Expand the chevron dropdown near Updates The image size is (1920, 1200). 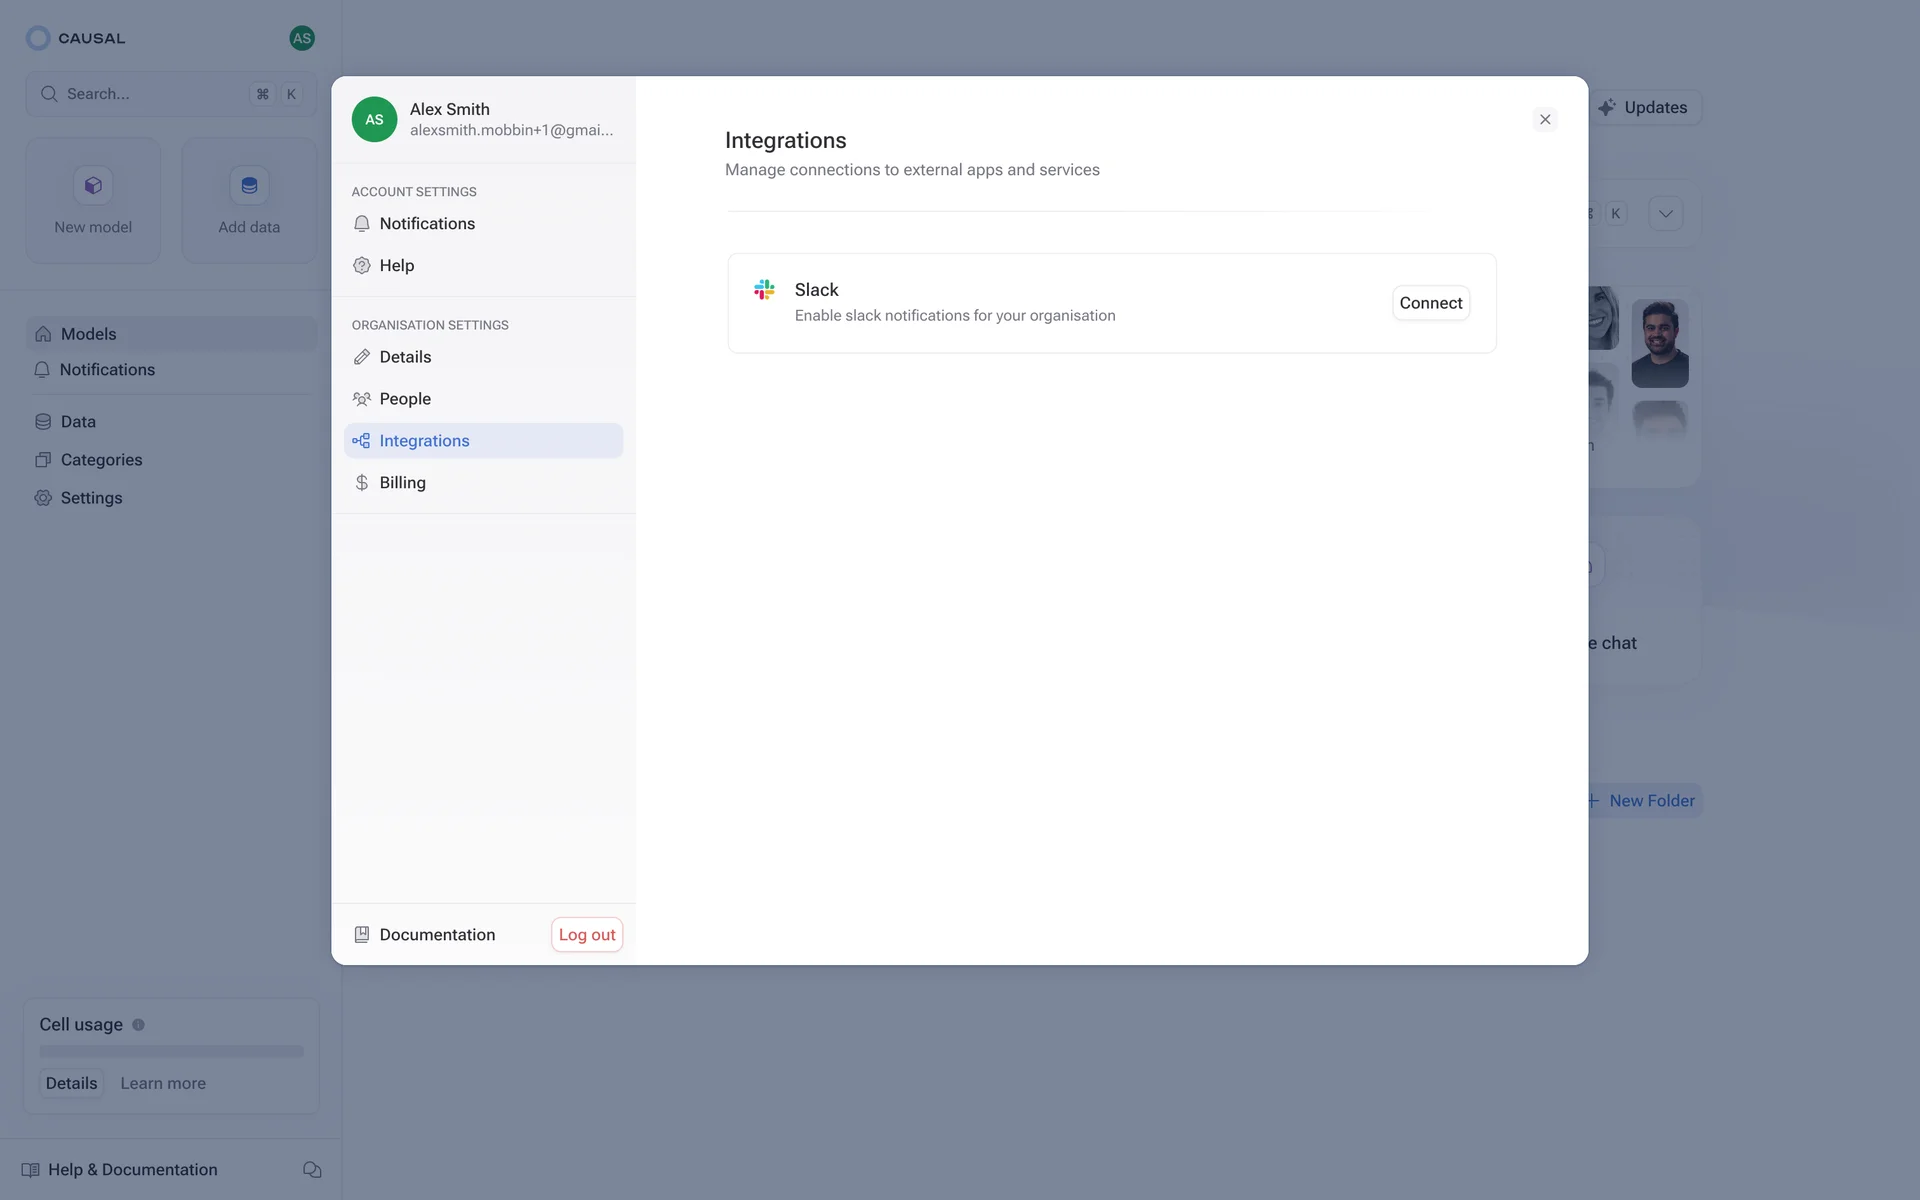tap(1665, 214)
